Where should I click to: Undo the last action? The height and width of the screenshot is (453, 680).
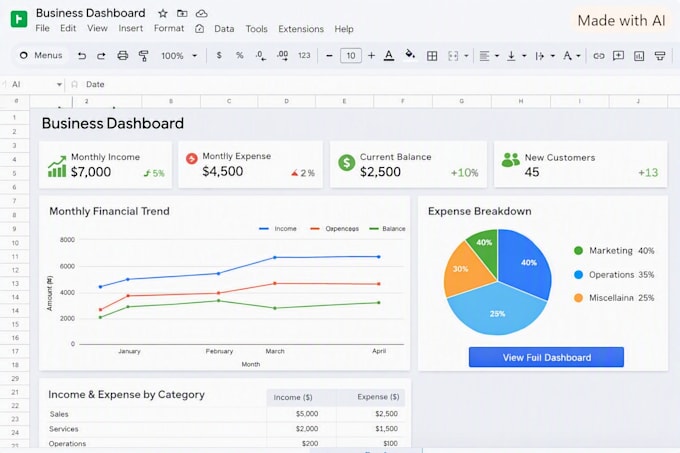[82, 55]
